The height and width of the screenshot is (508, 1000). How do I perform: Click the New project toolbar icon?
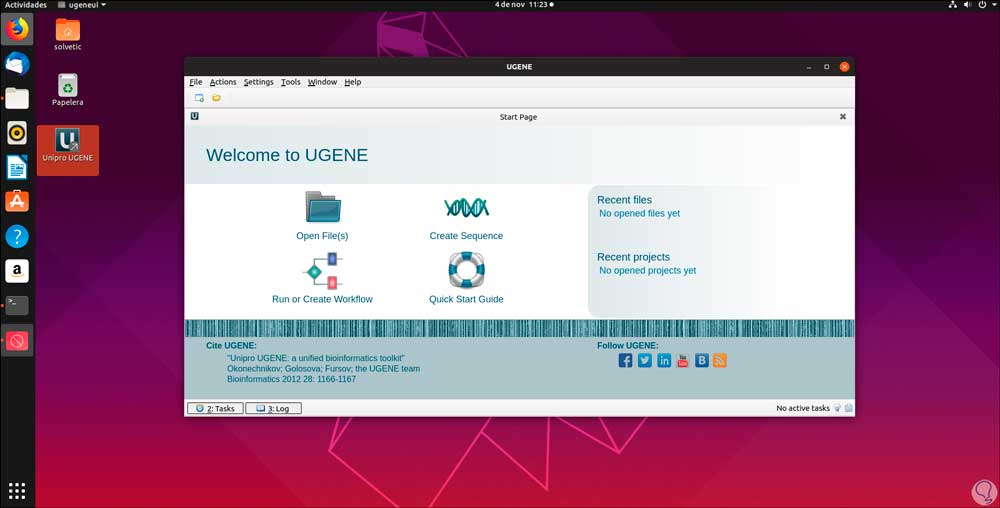[199, 98]
